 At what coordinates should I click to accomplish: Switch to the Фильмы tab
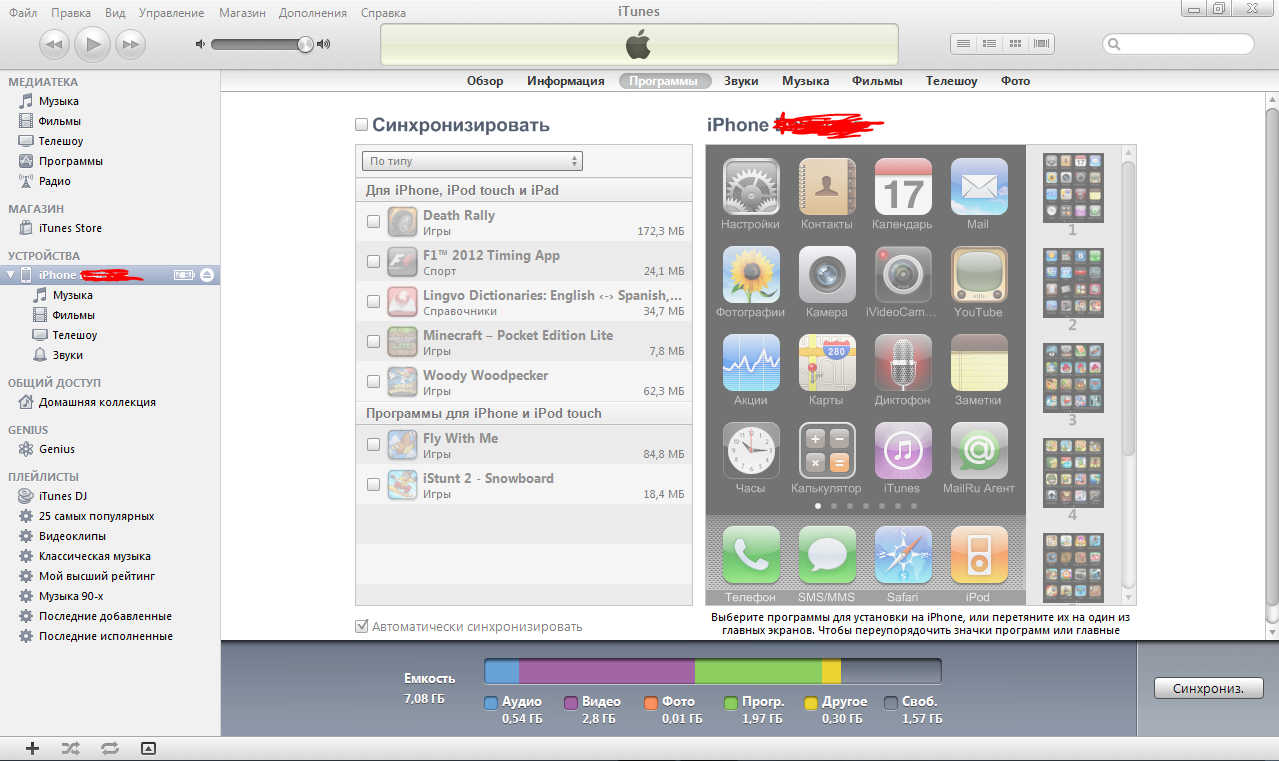click(x=877, y=81)
